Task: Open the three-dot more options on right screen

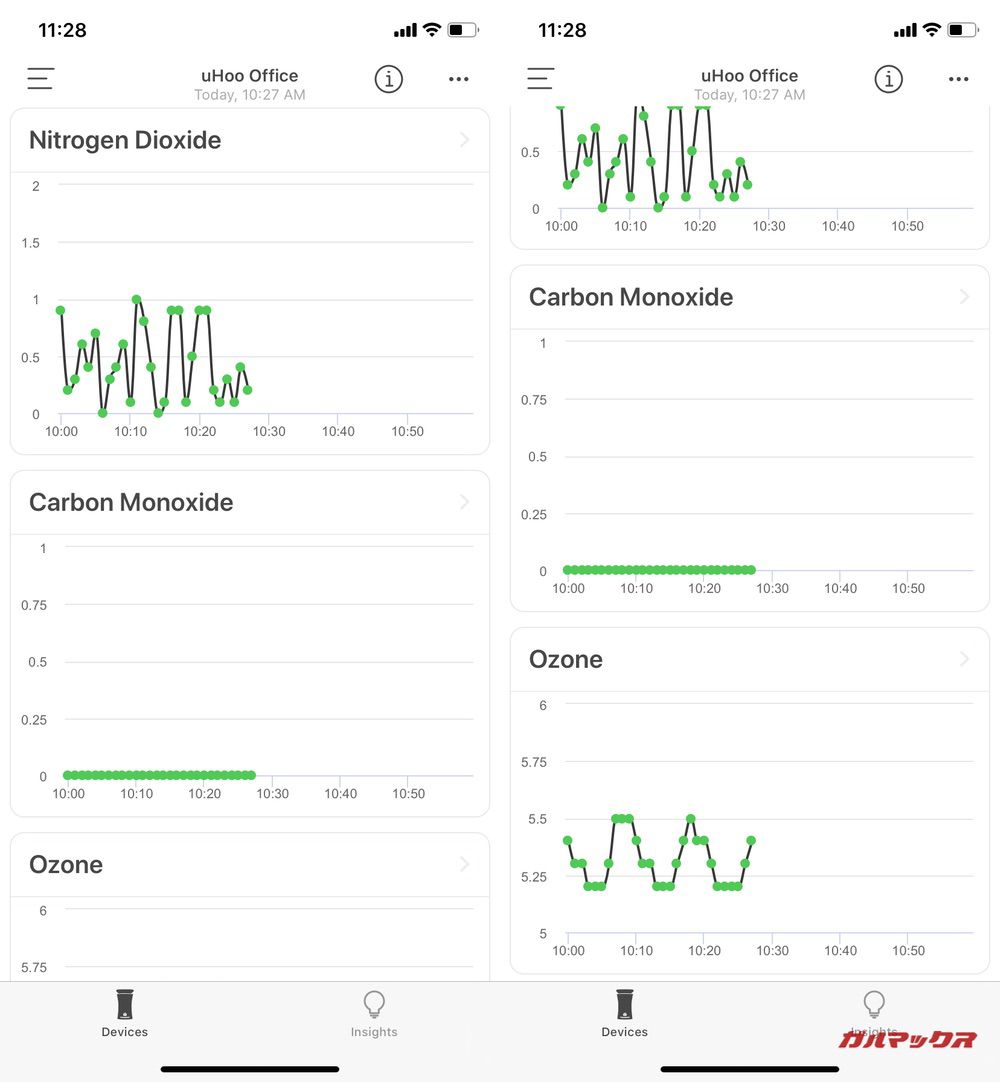Action: click(x=959, y=79)
